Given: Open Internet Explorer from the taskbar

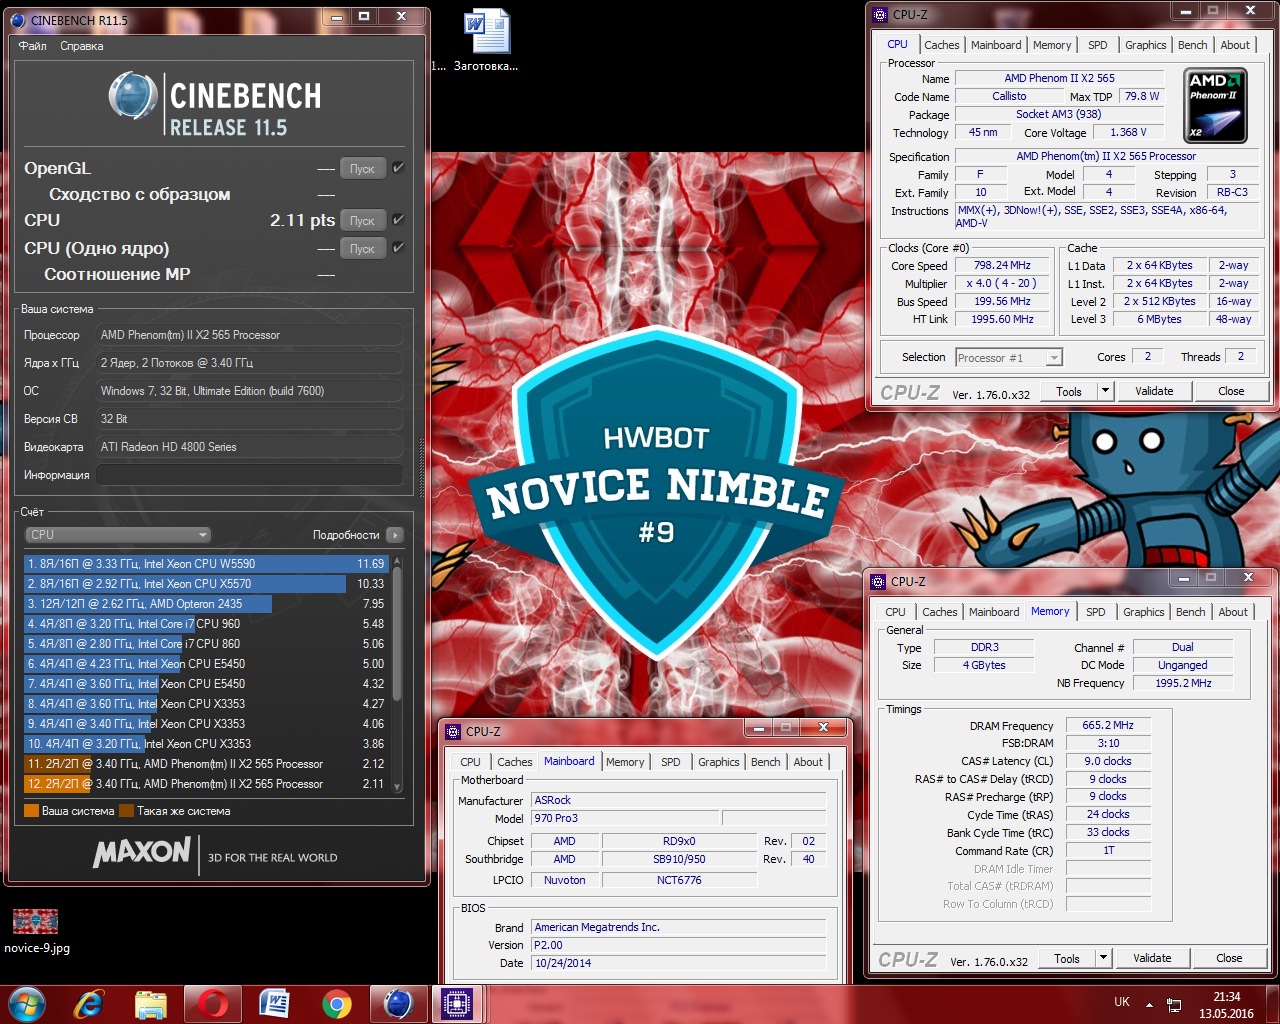Looking at the screenshot, I should 89,1003.
